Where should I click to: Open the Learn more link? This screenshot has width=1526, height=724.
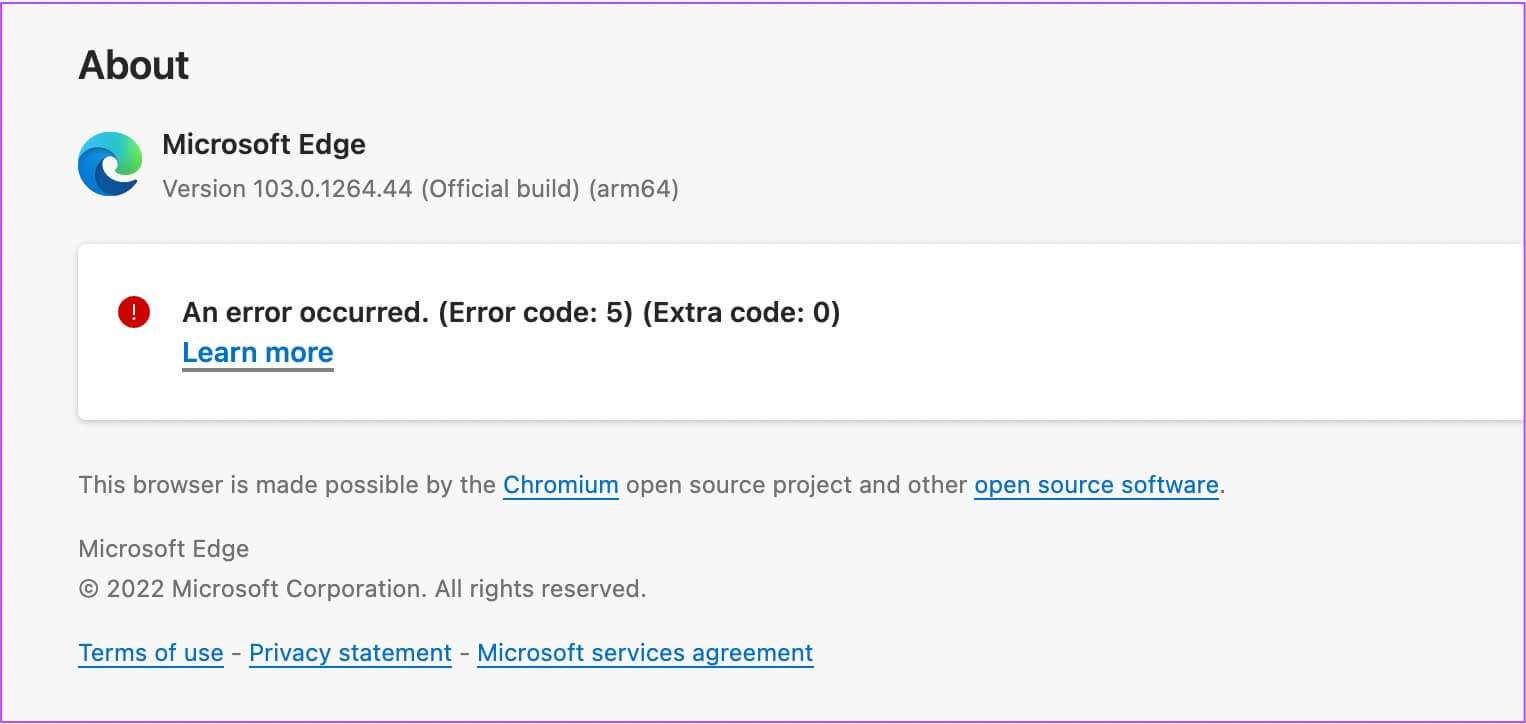click(257, 353)
